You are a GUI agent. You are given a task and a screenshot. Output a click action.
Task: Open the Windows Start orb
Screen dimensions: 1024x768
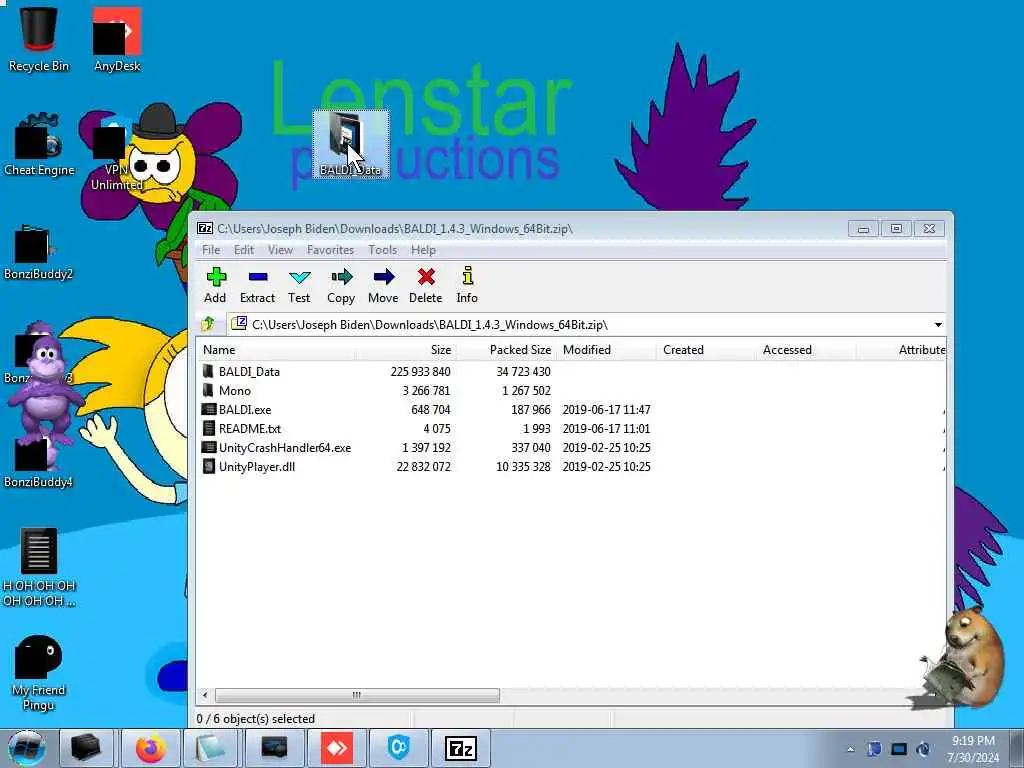pos(27,748)
